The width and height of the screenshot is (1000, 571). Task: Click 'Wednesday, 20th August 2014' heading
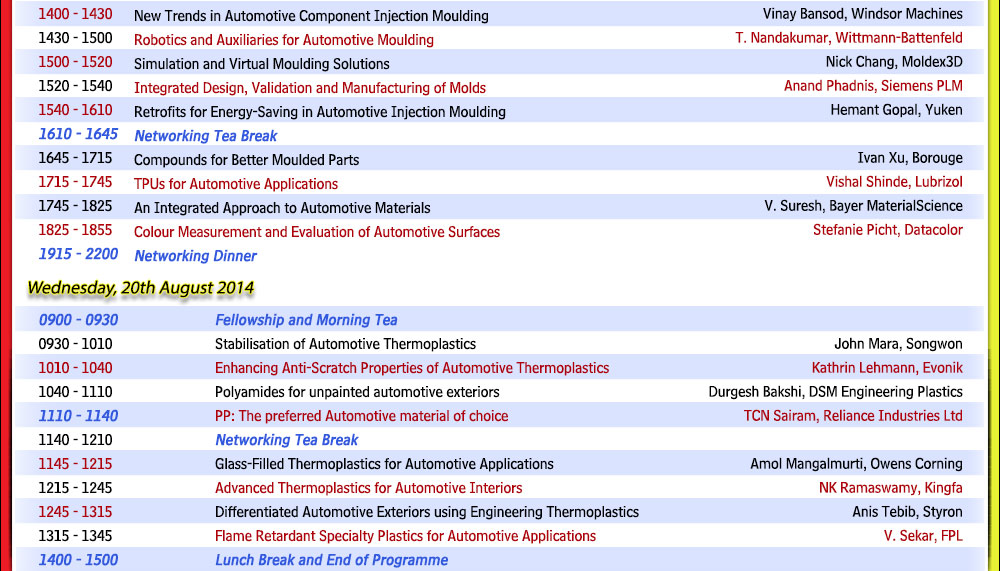141,288
